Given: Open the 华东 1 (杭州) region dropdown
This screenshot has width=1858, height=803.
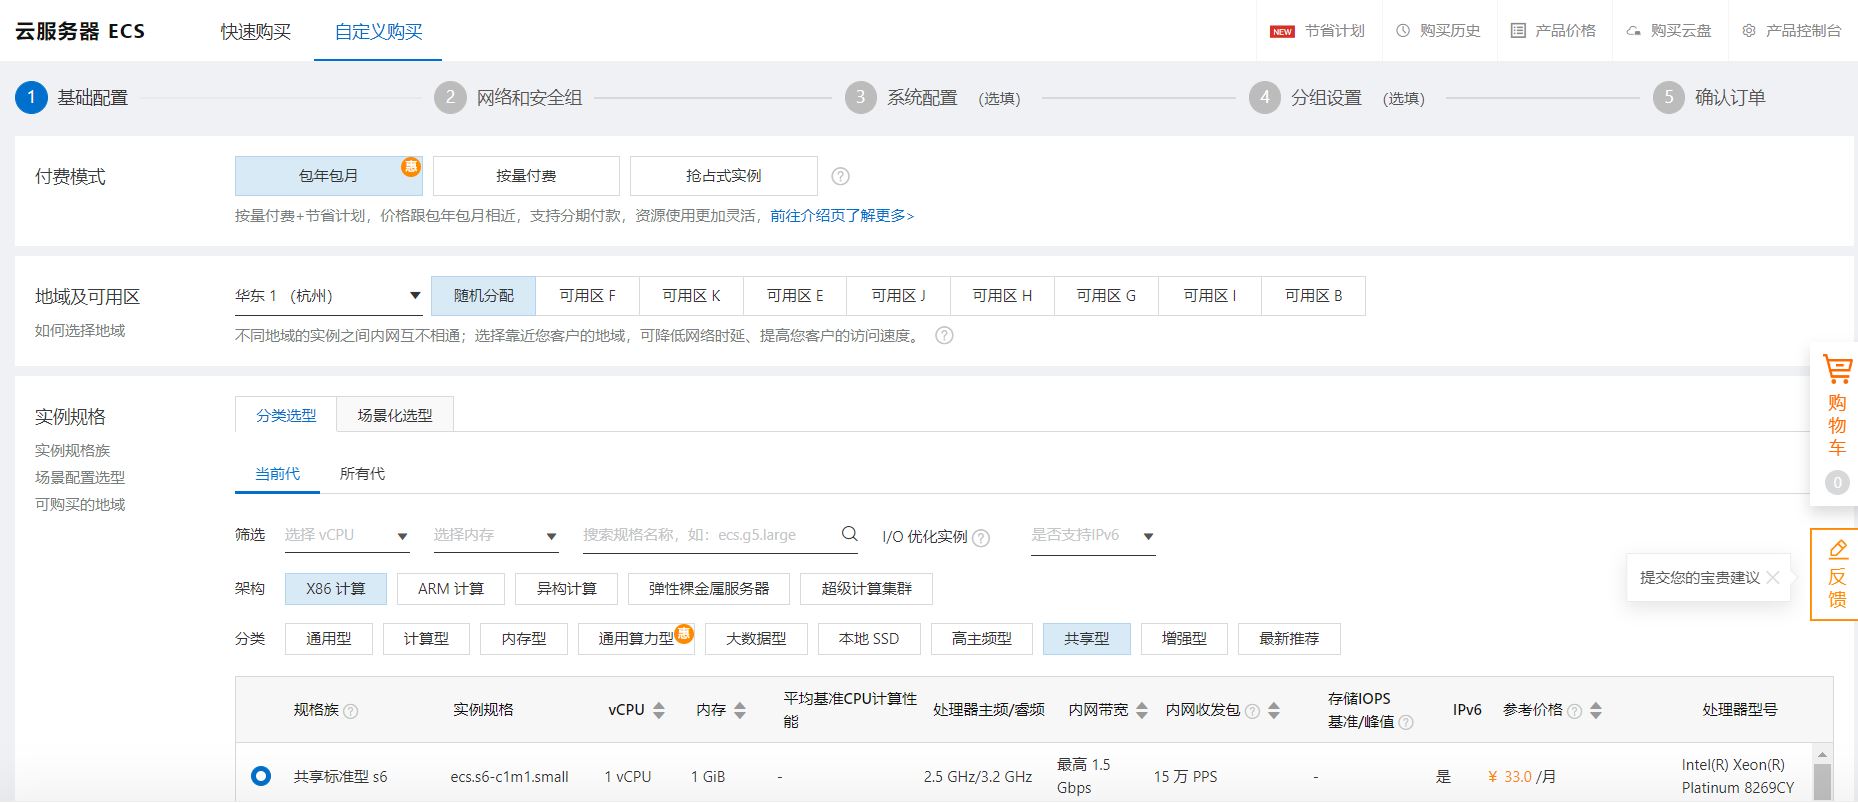Looking at the screenshot, I should 328,296.
